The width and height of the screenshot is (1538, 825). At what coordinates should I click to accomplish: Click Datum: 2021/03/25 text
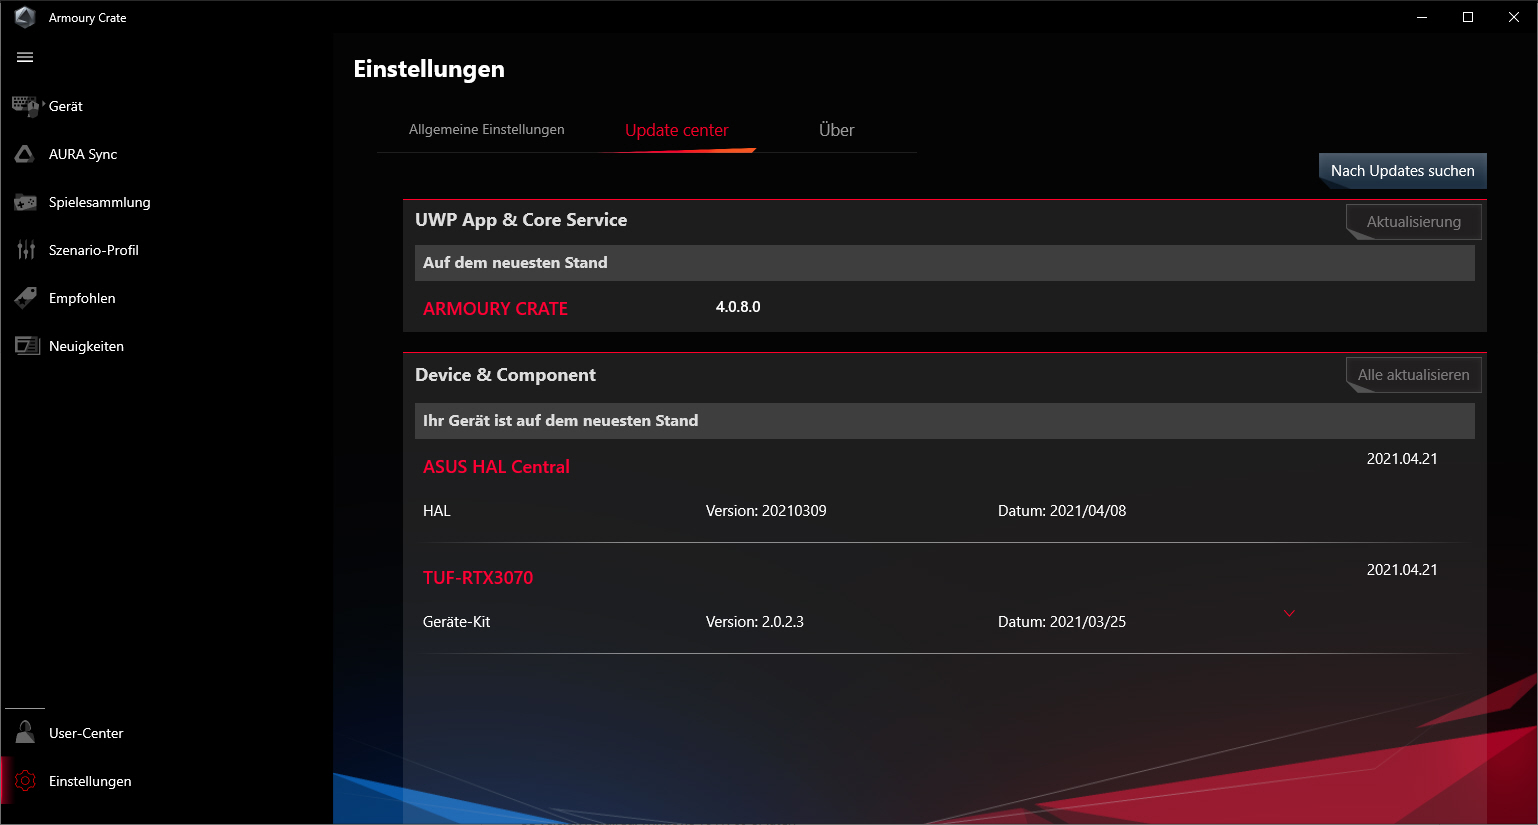click(x=1062, y=622)
